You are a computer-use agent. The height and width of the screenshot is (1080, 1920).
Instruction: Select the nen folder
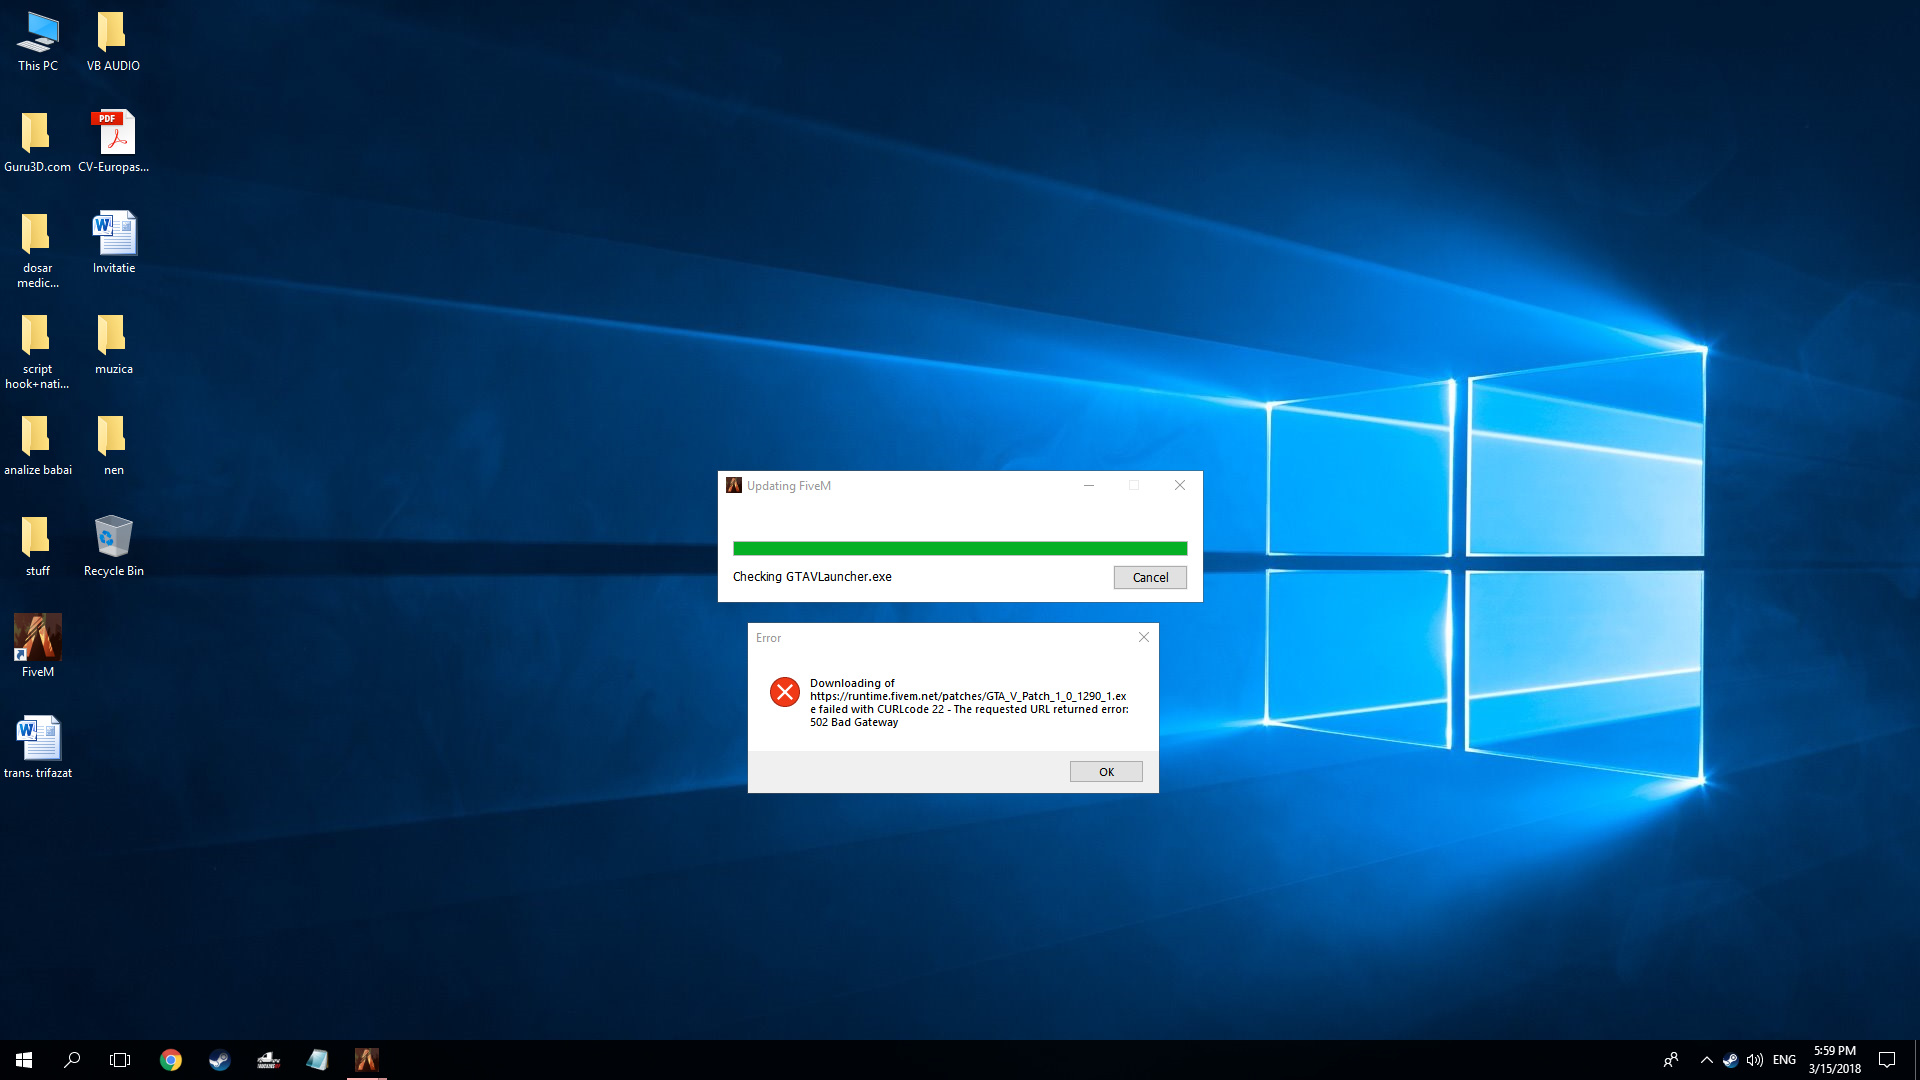pyautogui.click(x=114, y=446)
